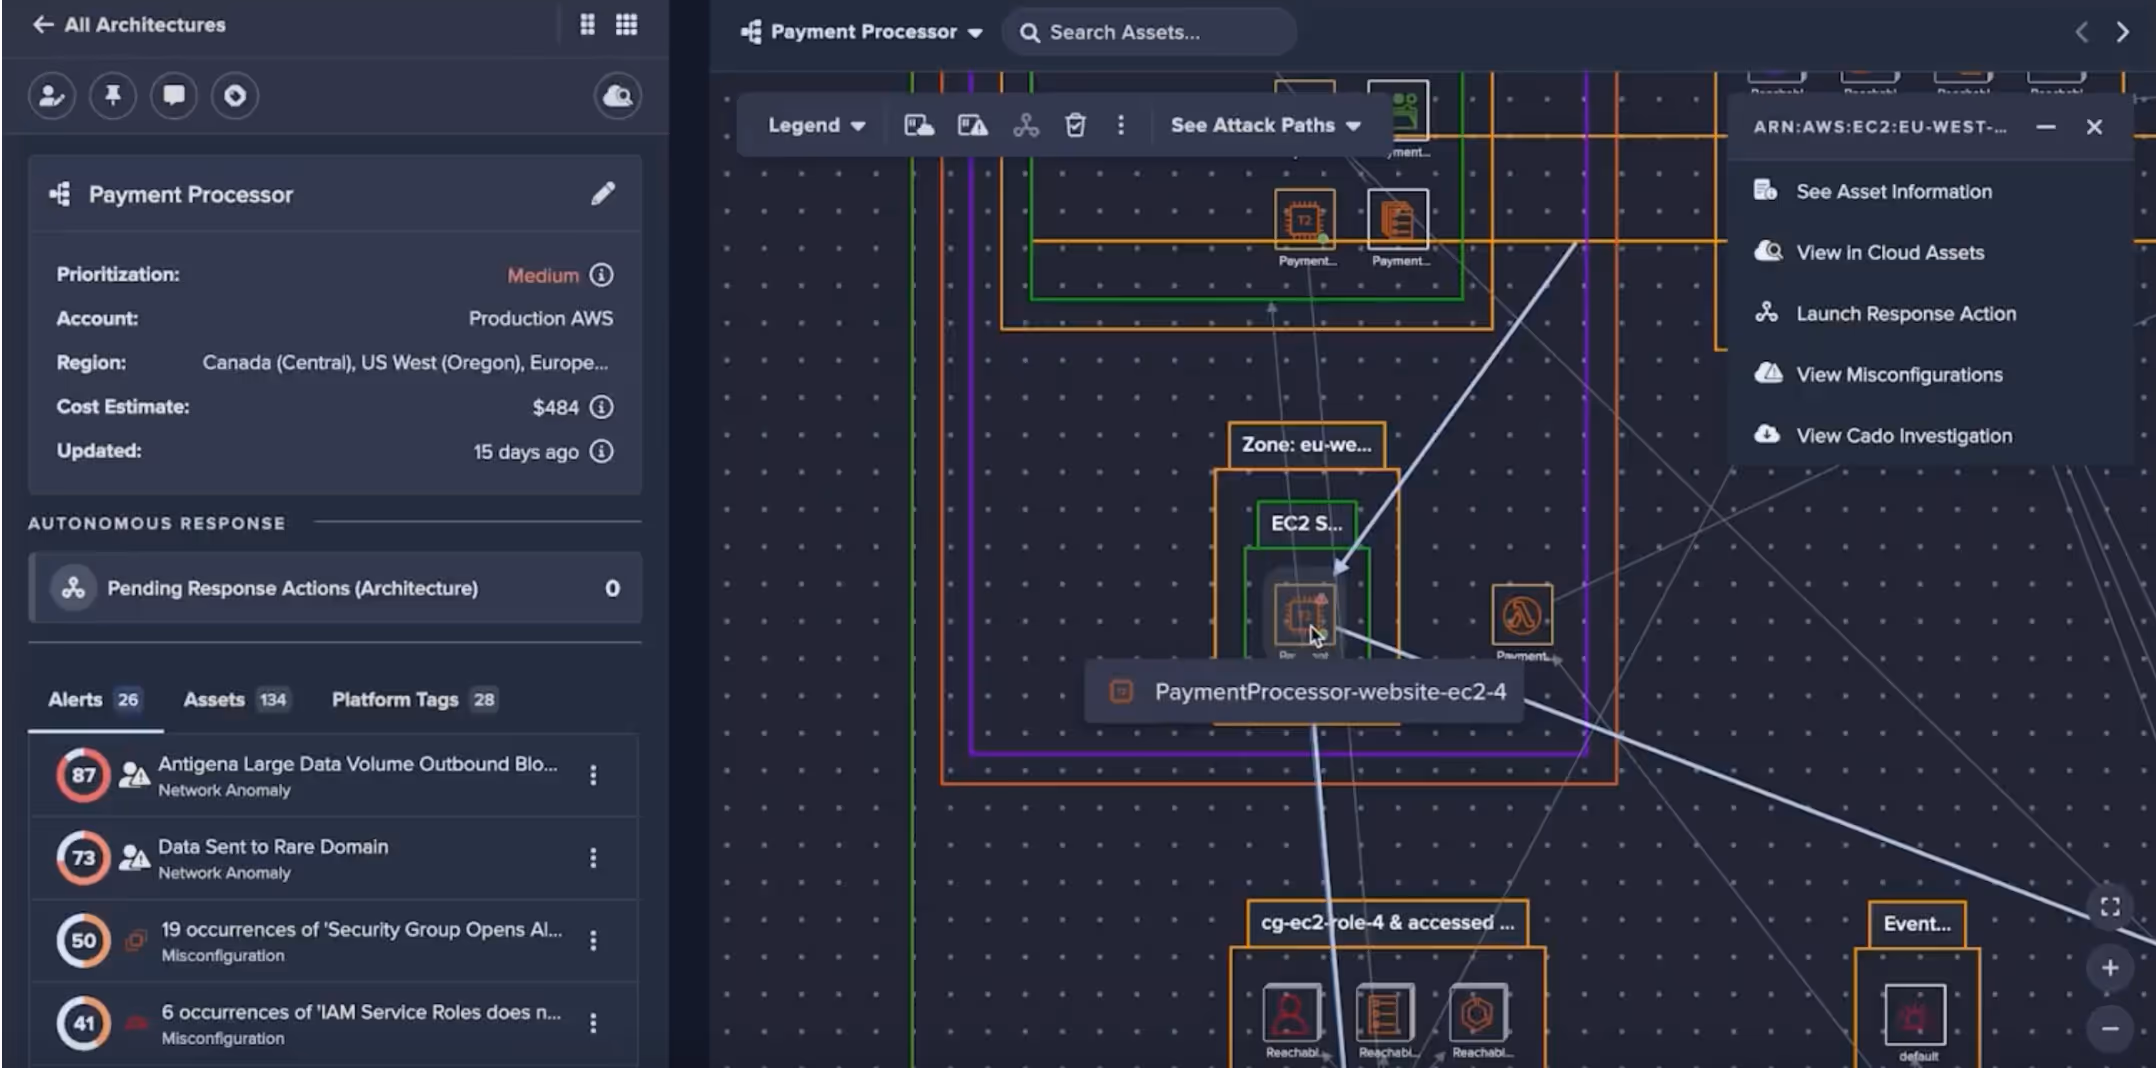Click the cg-ec2-role-4 & accessed group label

pos(1387,922)
